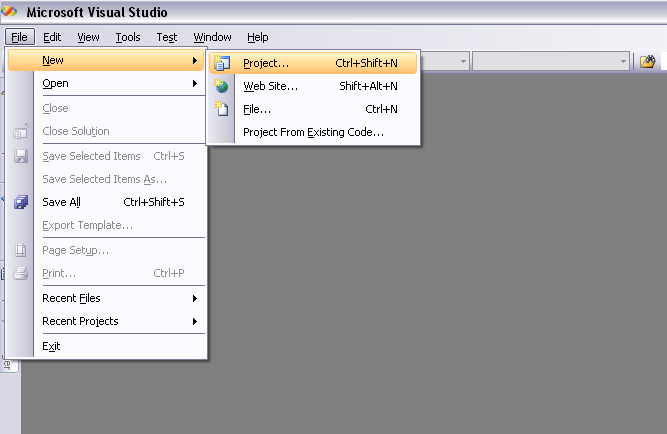Open the Tools menu
Image resolution: width=667 pixels, height=434 pixels.
point(128,37)
